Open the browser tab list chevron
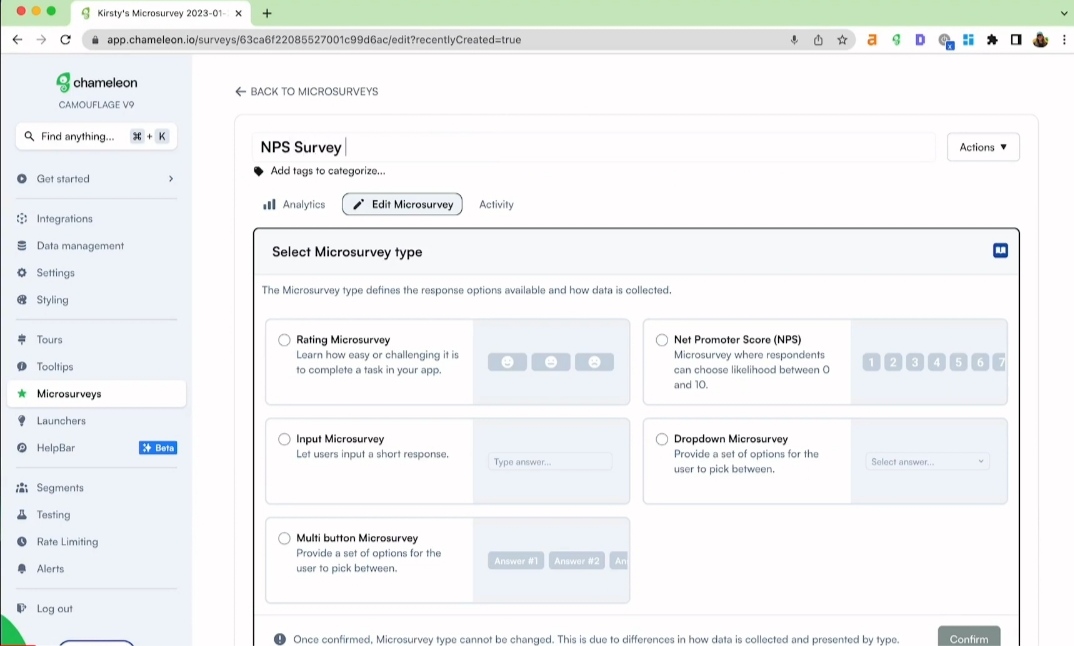The width and height of the screenshot is (1074, 646). (x=1064, y=13)
